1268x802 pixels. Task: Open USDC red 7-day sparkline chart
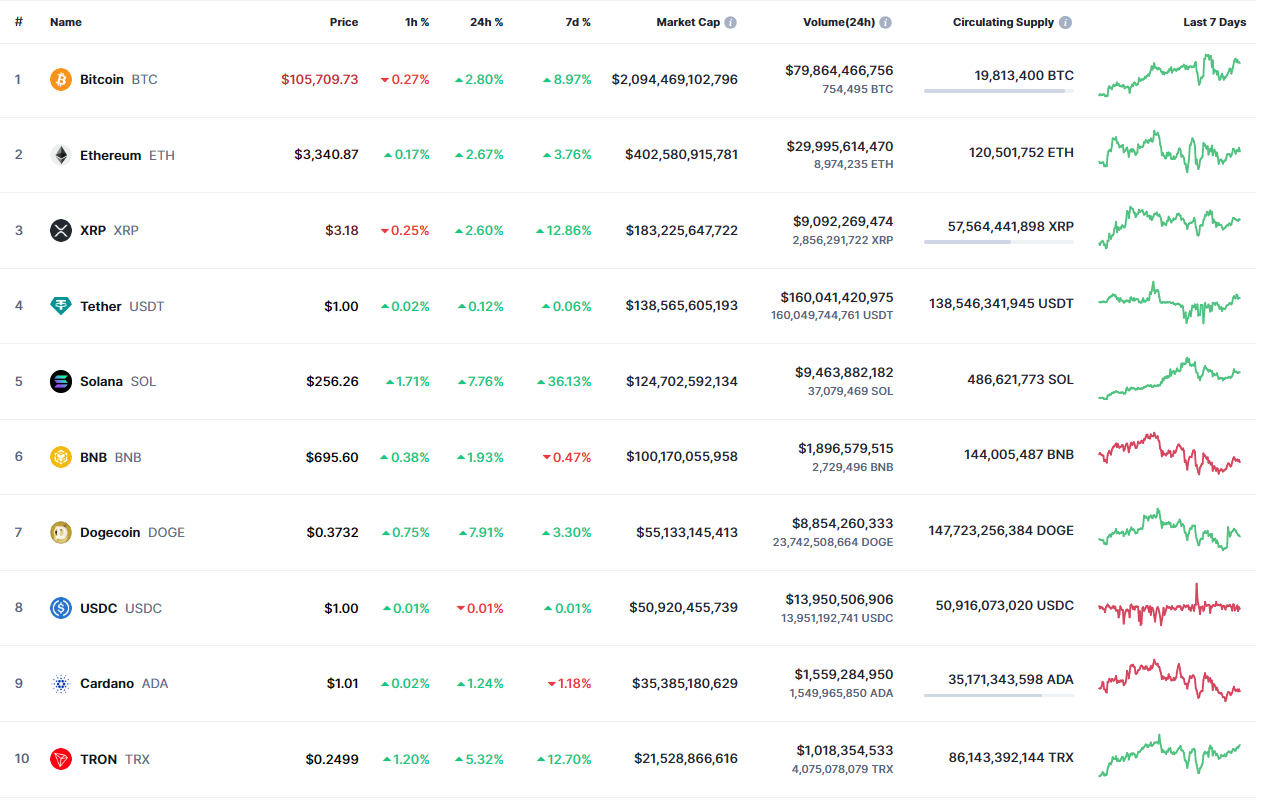pos(1170,604)
